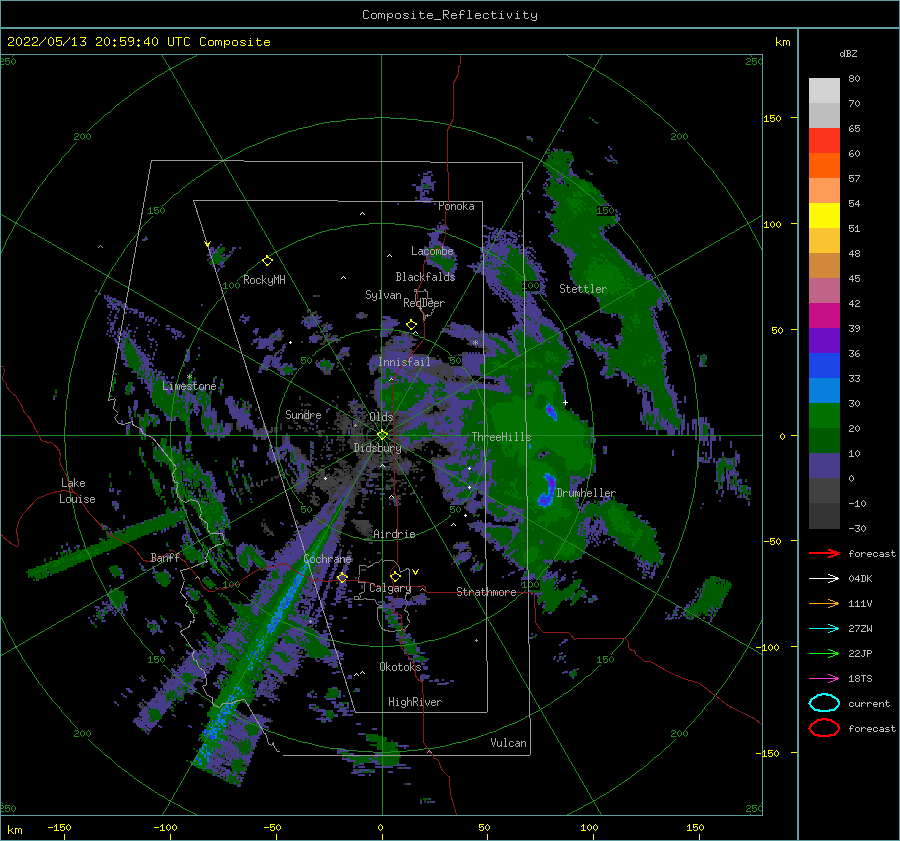
Task: Click the Ponoka city label
Action: [x=456, y=206]
